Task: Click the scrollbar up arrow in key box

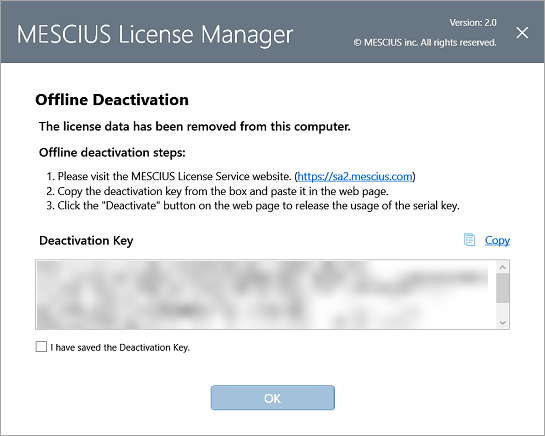Action: tap(503, 267)
